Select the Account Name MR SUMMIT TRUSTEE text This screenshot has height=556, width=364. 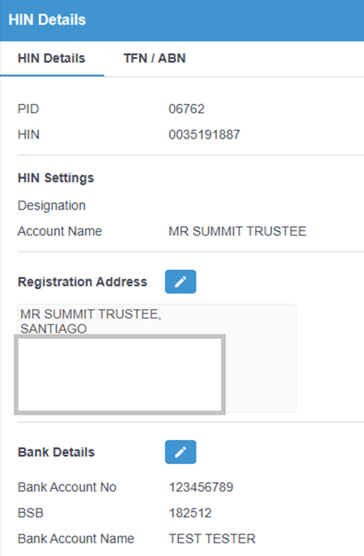coord(237,231)
